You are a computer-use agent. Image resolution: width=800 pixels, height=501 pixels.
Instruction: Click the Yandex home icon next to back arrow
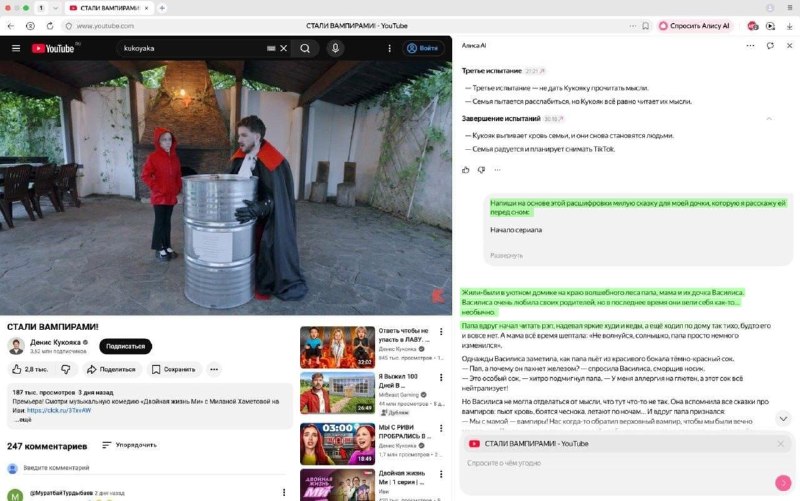30,26
